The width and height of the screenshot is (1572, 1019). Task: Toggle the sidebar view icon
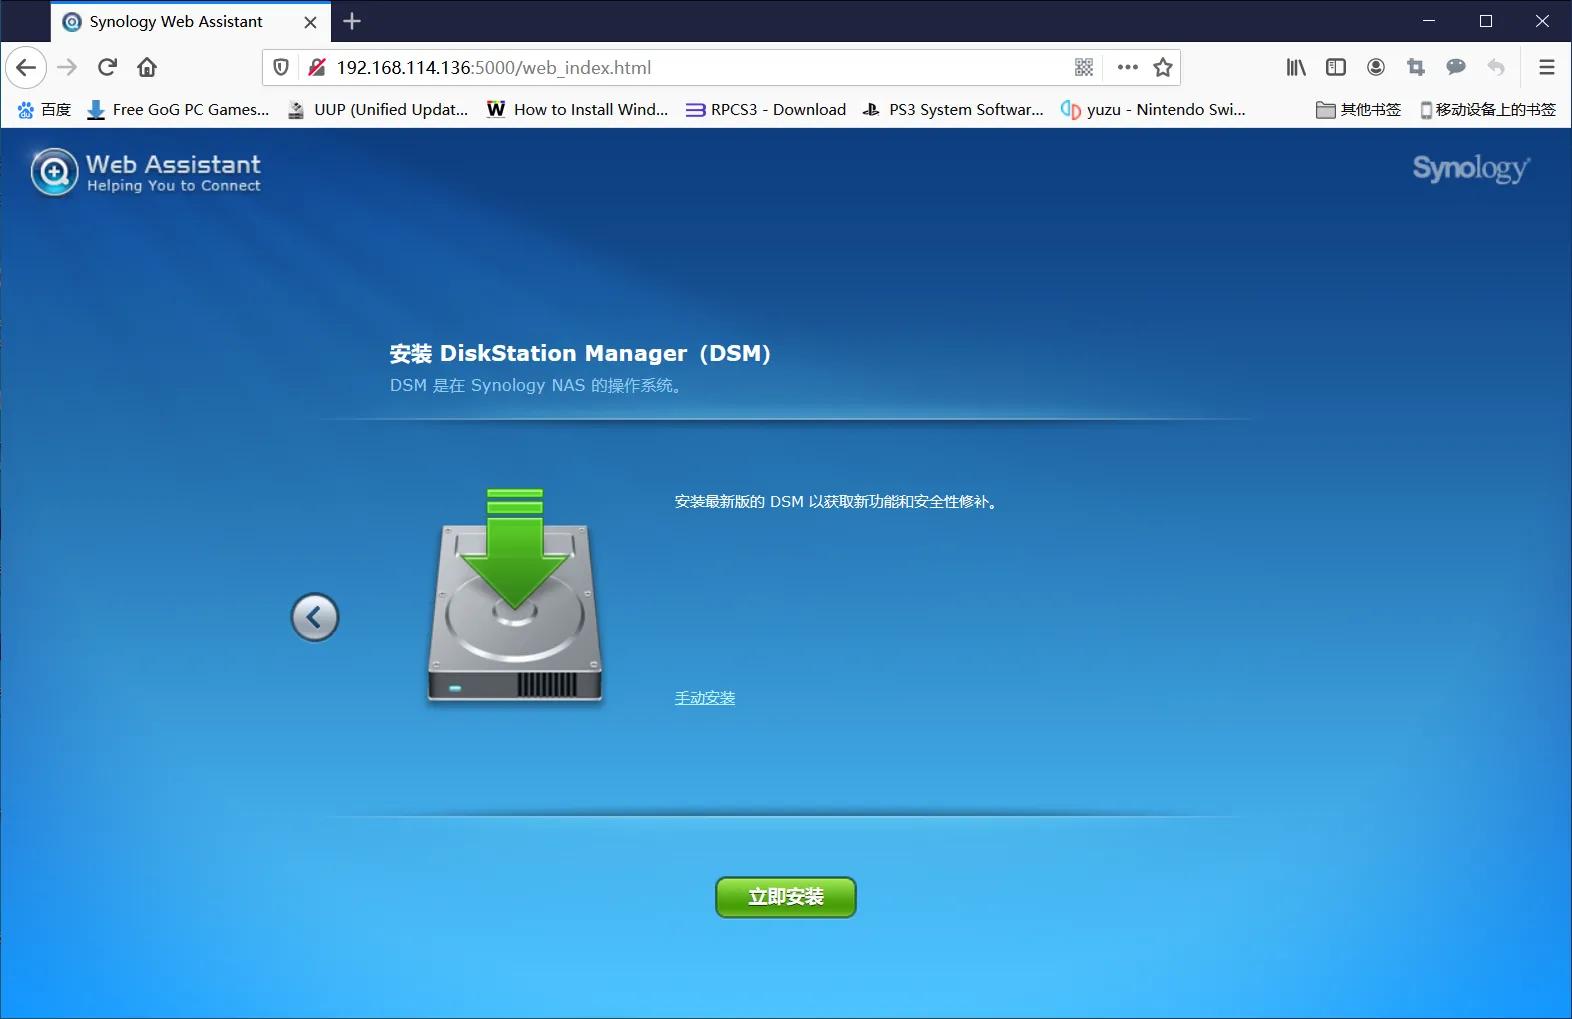click(1336, 67)
